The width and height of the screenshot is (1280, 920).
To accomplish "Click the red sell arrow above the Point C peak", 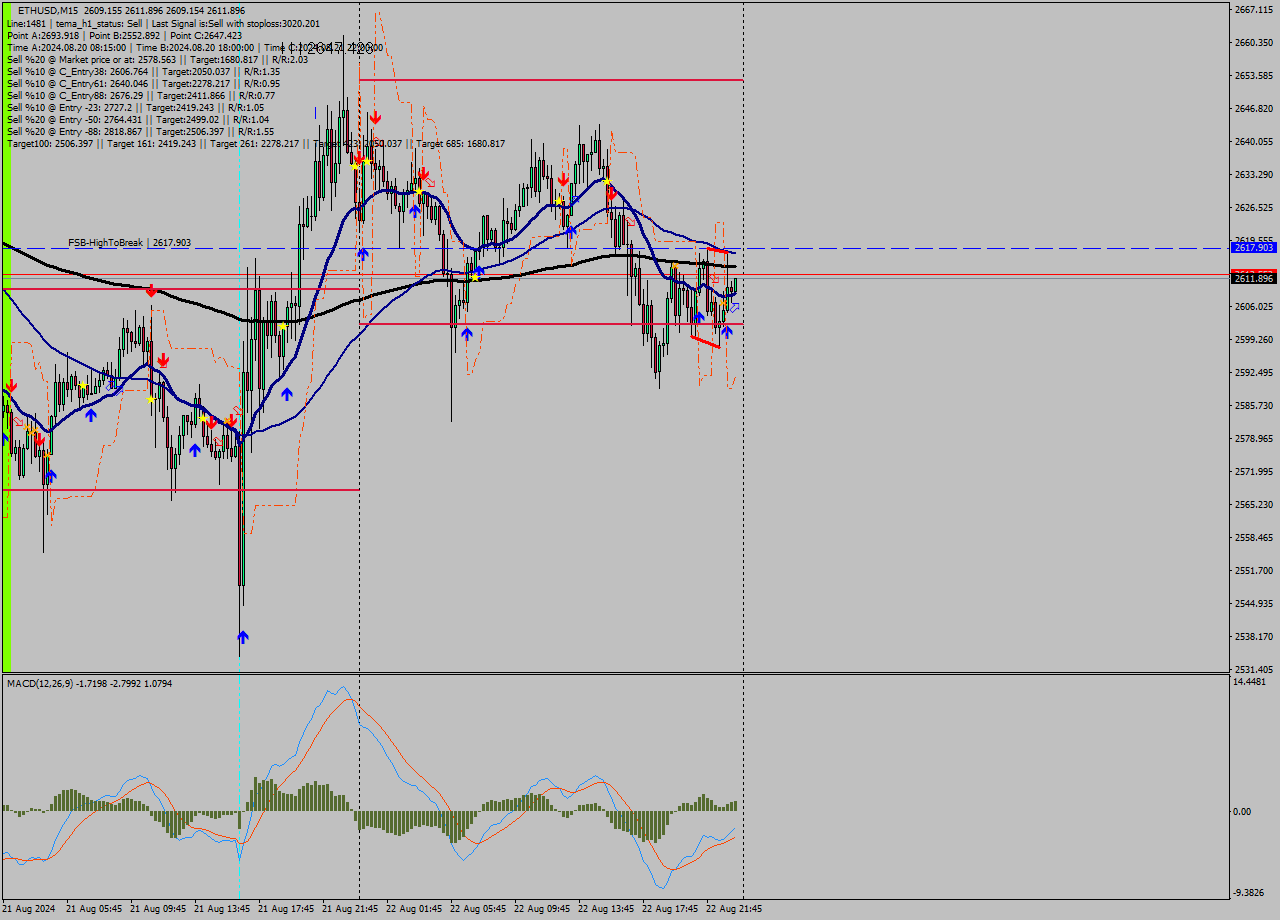I will click(375, 117).
